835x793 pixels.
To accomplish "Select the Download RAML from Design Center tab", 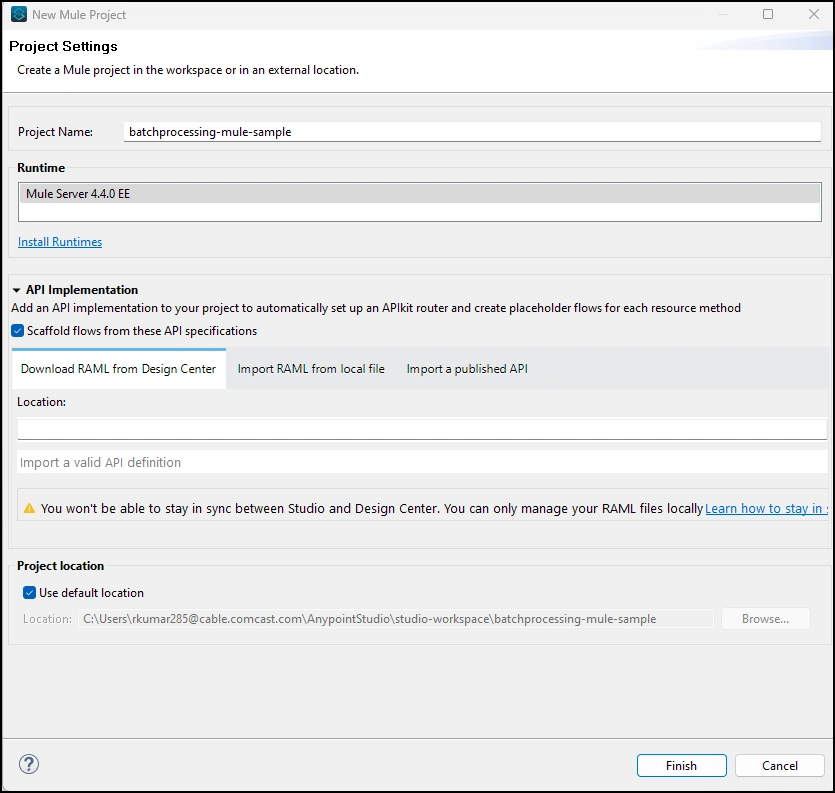I will (x=119, y=369).
